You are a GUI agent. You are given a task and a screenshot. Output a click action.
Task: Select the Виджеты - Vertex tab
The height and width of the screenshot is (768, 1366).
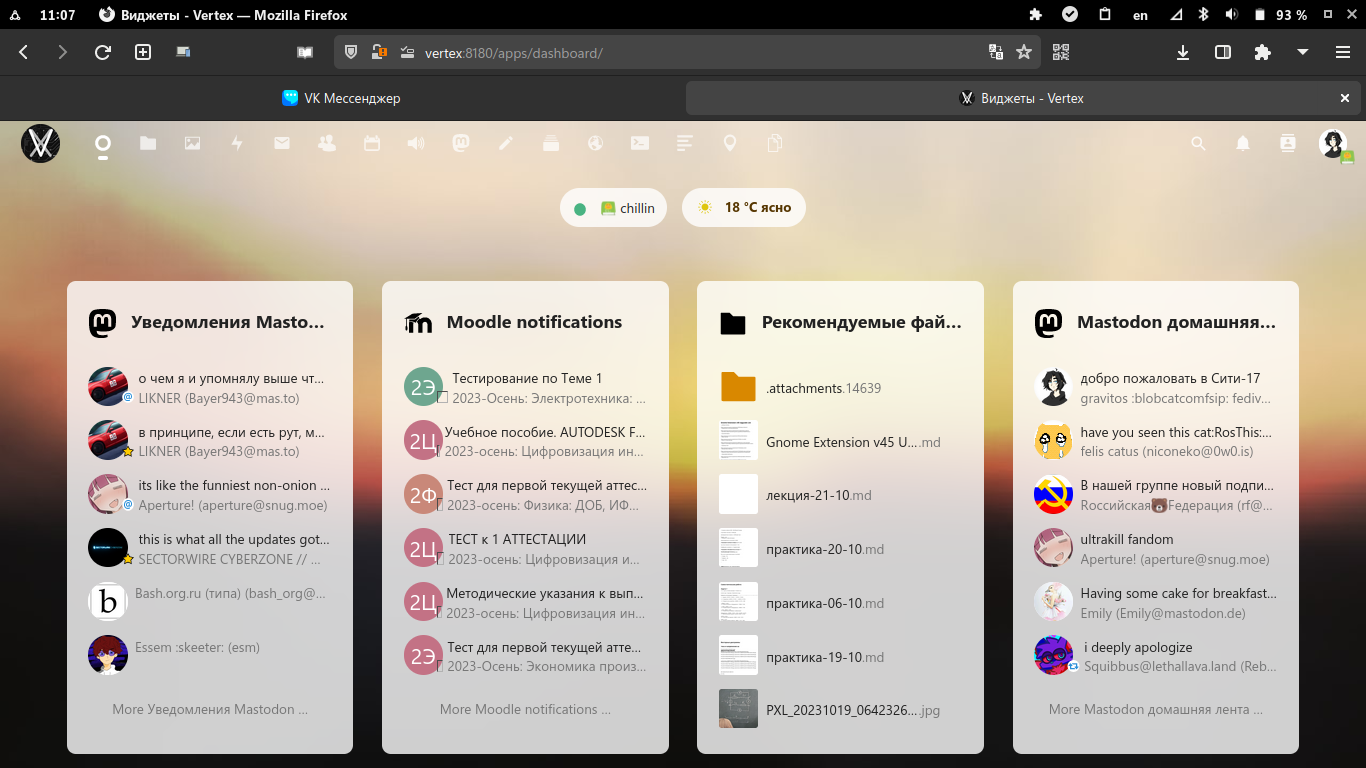[x=1020, y=98]
